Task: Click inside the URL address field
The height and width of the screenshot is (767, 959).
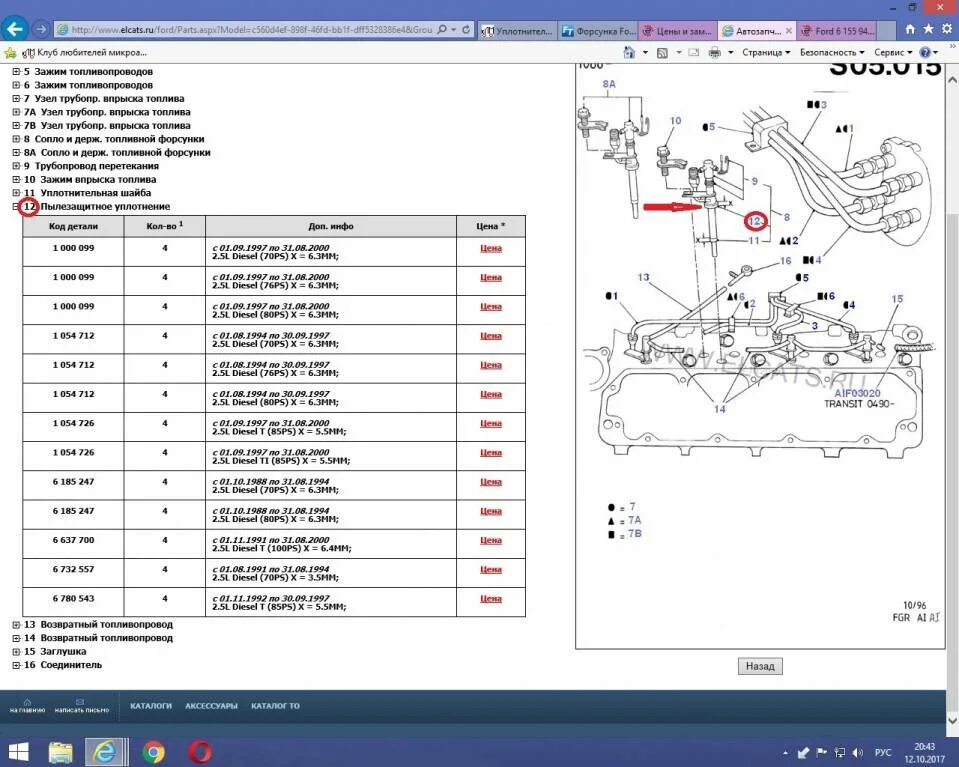Action: pyautogui.click(x=251, y=29)
